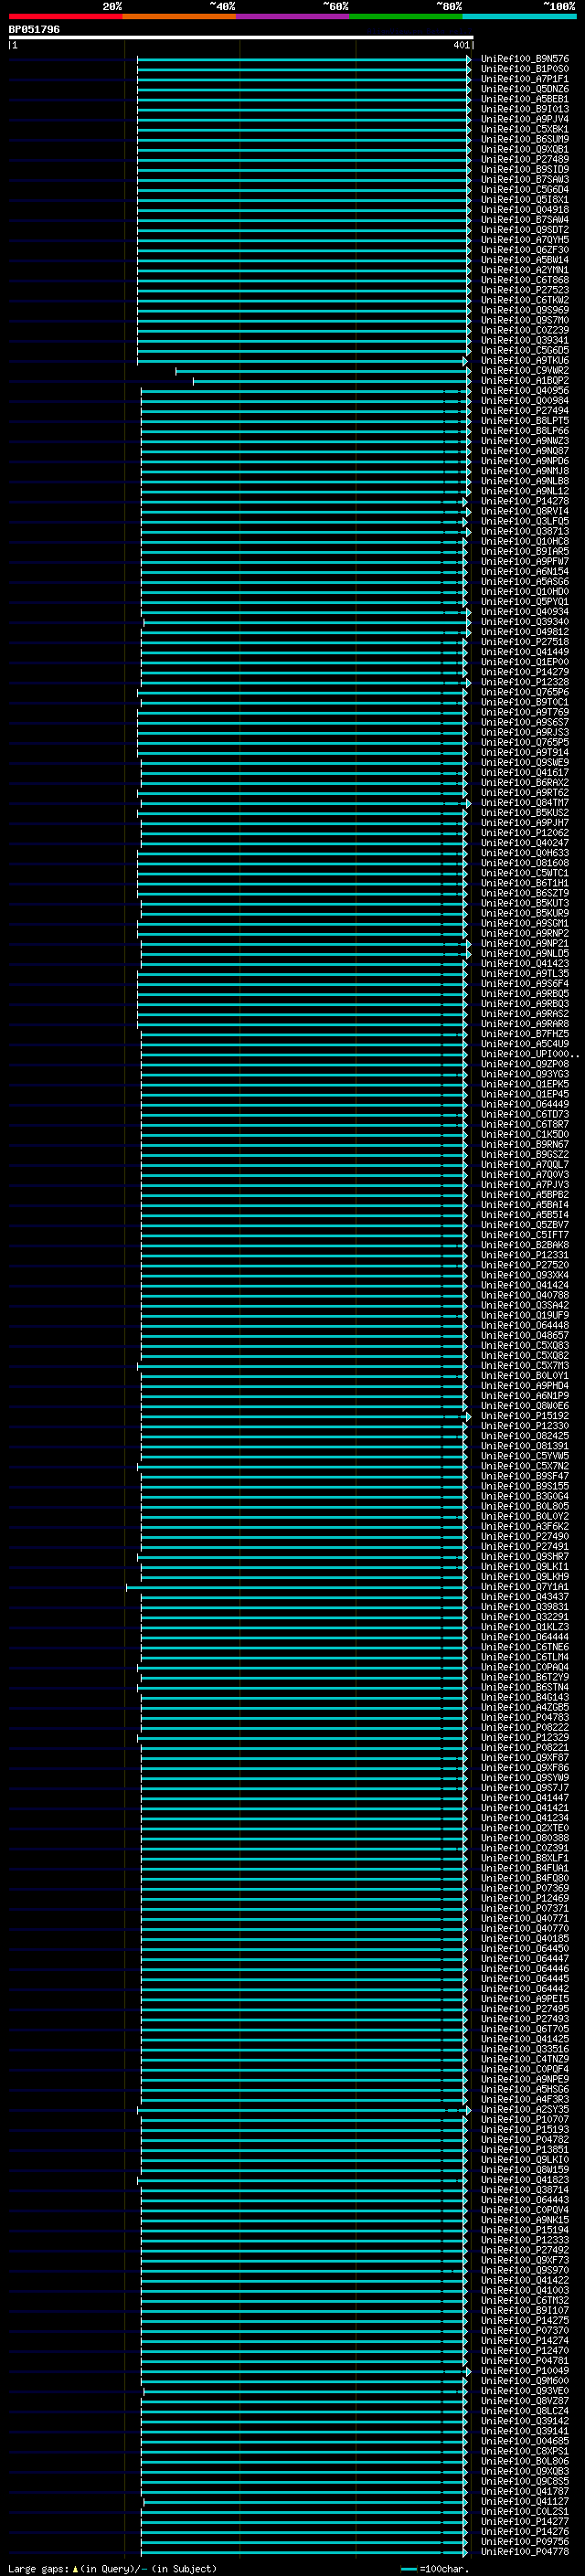The image size is (585, 2576).
Task: Click the cyan ~100% identity legend segment
Action: [x=519, y=16]
